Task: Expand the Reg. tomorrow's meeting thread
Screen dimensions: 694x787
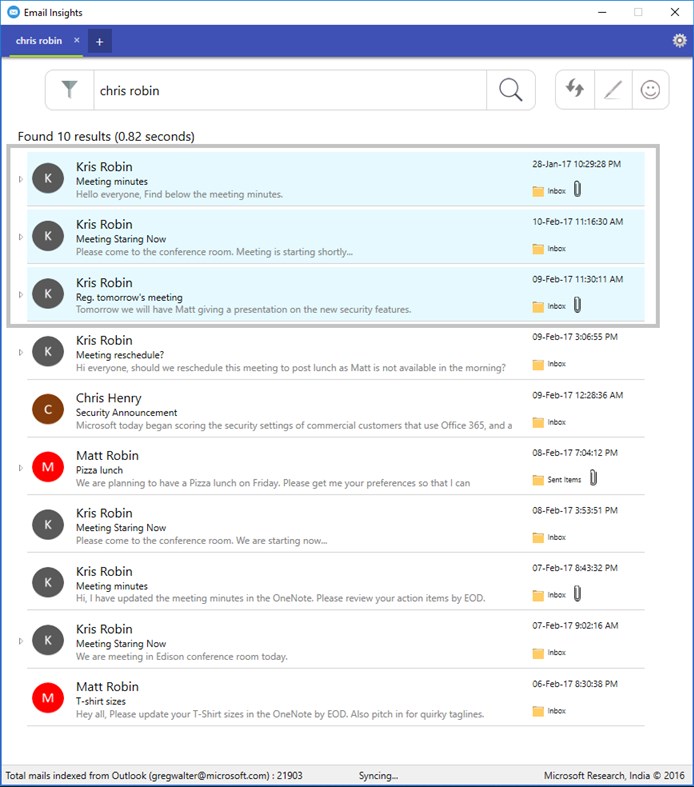Action: (21, 294)
